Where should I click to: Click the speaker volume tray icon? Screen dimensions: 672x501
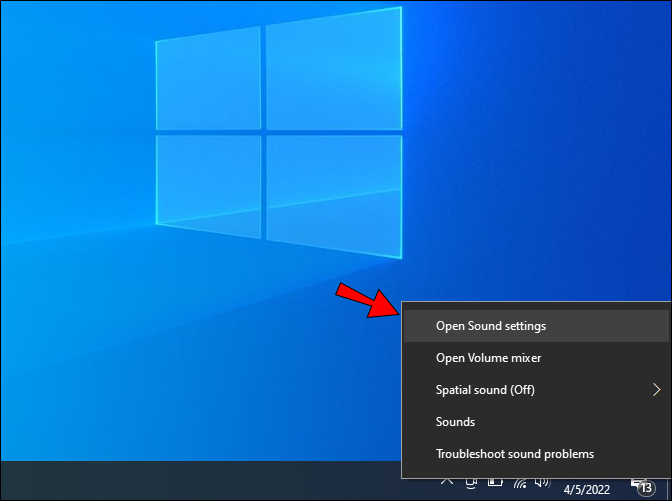tap(543, 483)
